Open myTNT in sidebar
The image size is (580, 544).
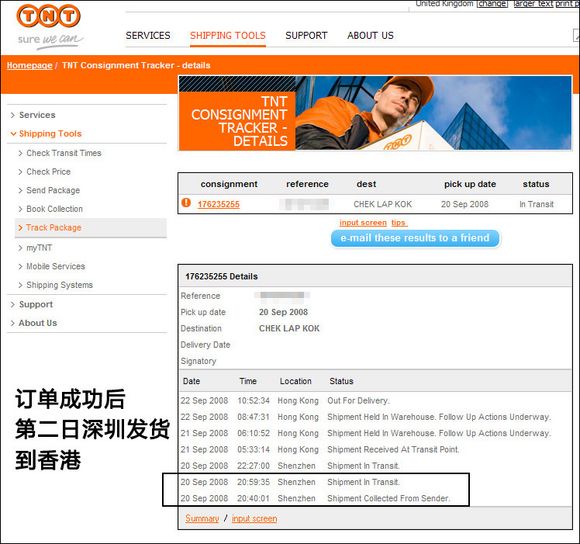point(39,247)
